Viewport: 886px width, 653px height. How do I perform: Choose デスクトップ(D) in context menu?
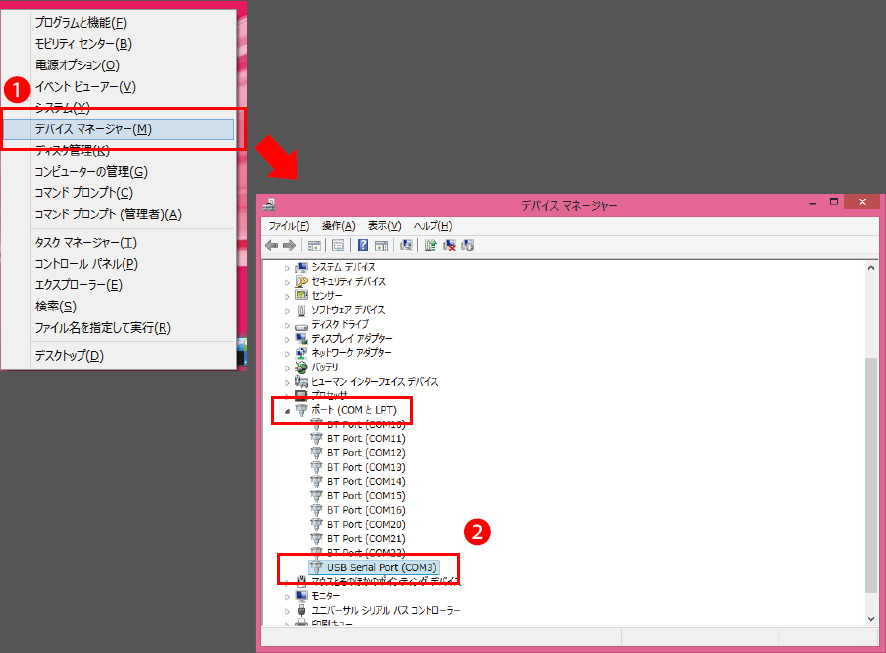point(119,356)
